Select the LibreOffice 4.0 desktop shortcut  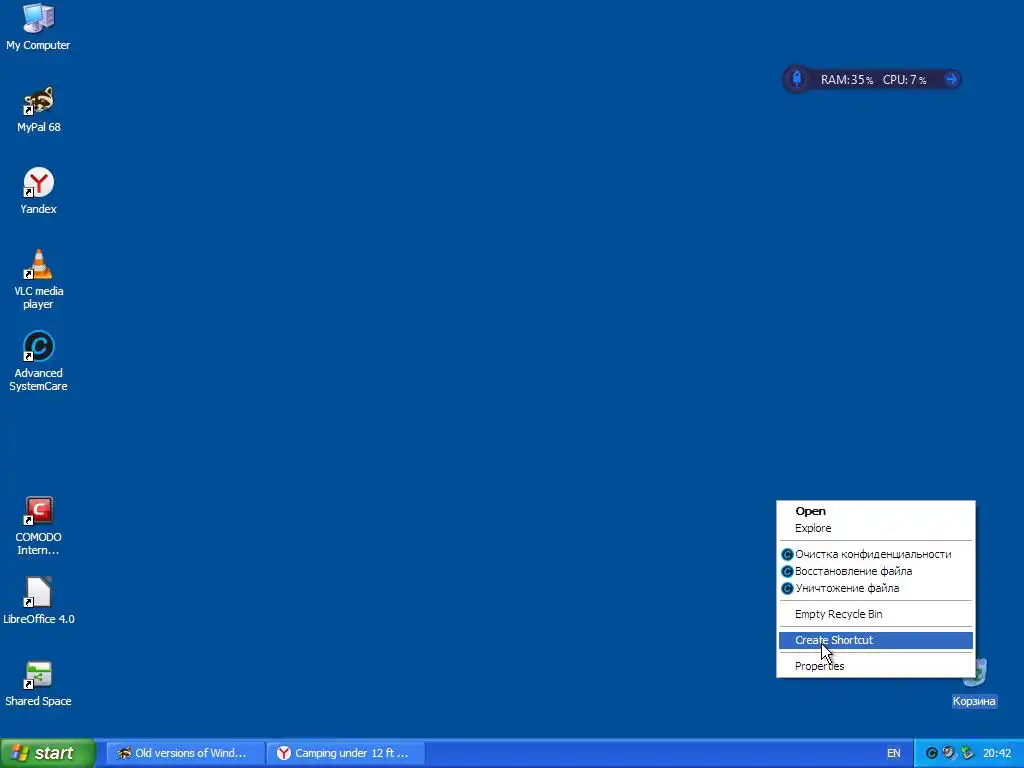point(39,601)
